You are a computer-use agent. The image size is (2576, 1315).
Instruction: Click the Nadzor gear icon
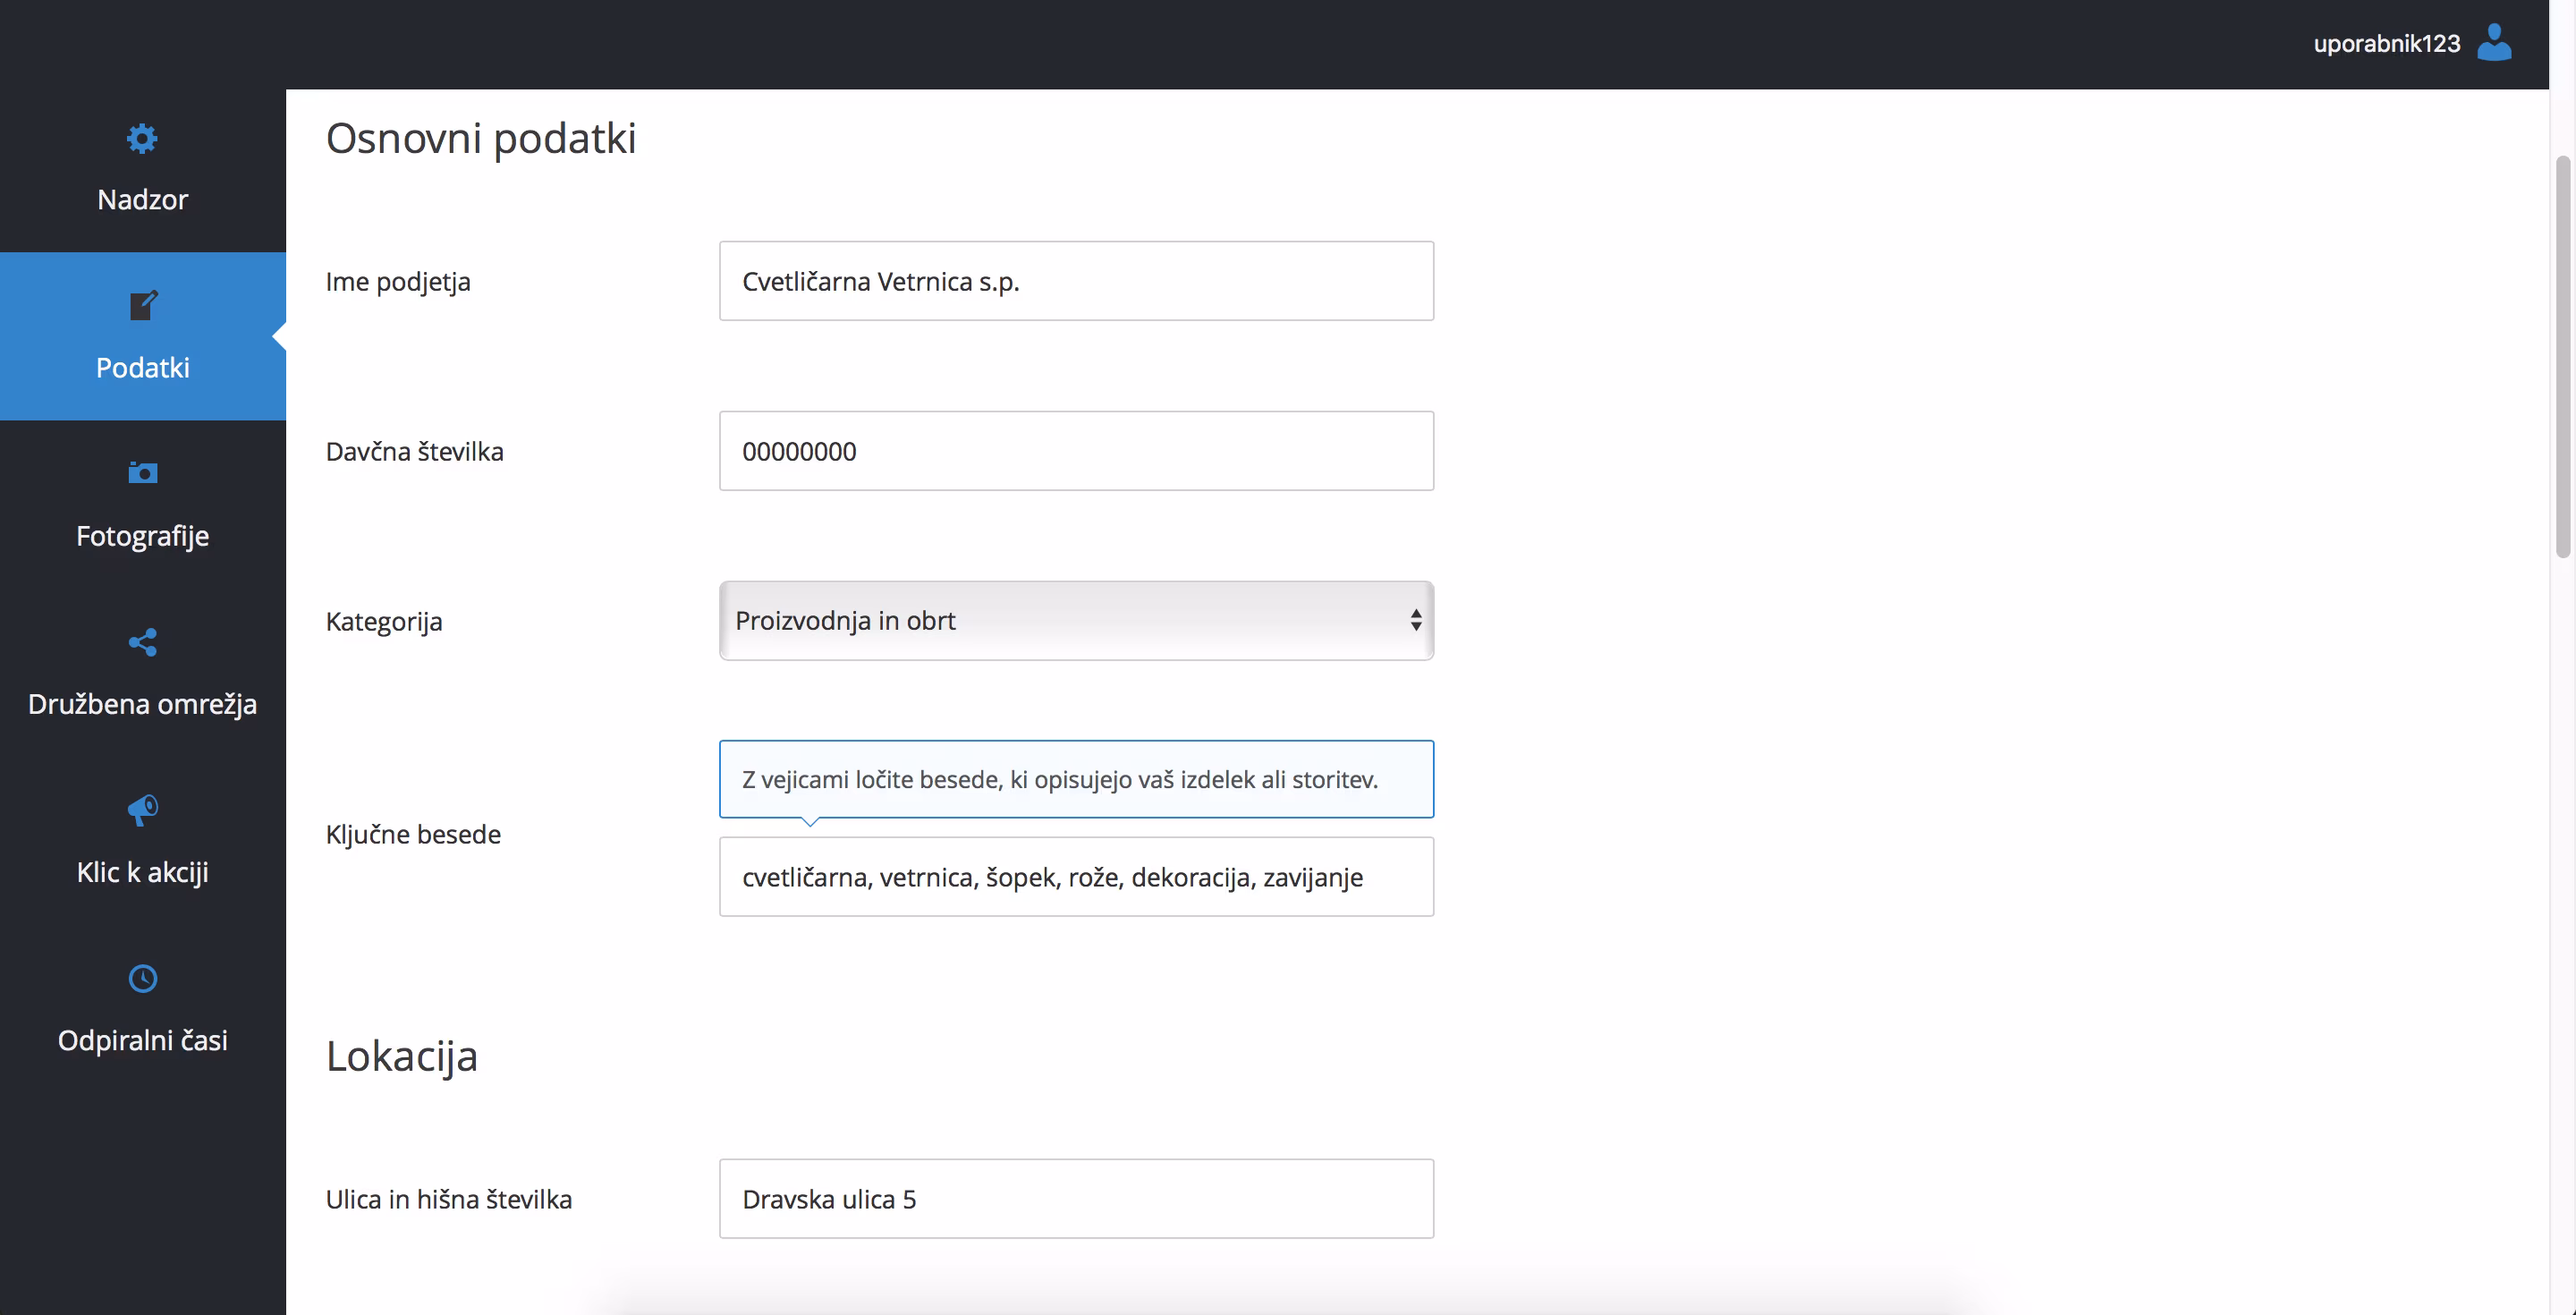coord(142,138)
